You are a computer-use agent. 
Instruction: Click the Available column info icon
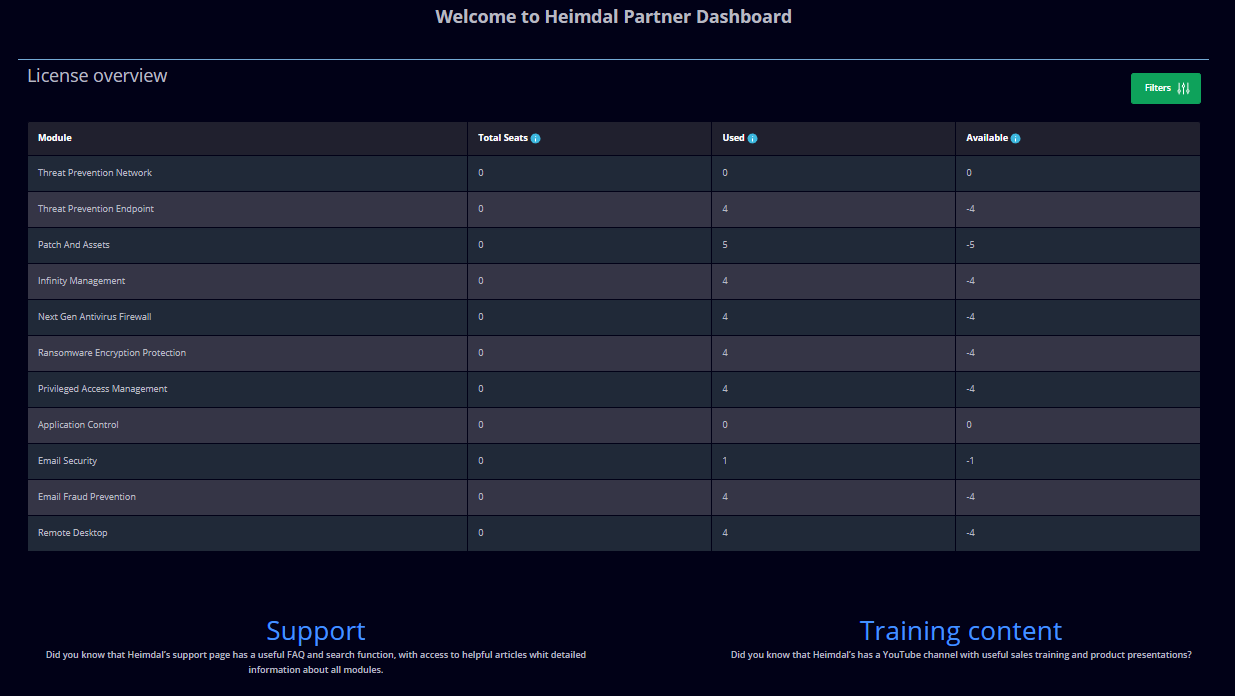click(1016, 138)
